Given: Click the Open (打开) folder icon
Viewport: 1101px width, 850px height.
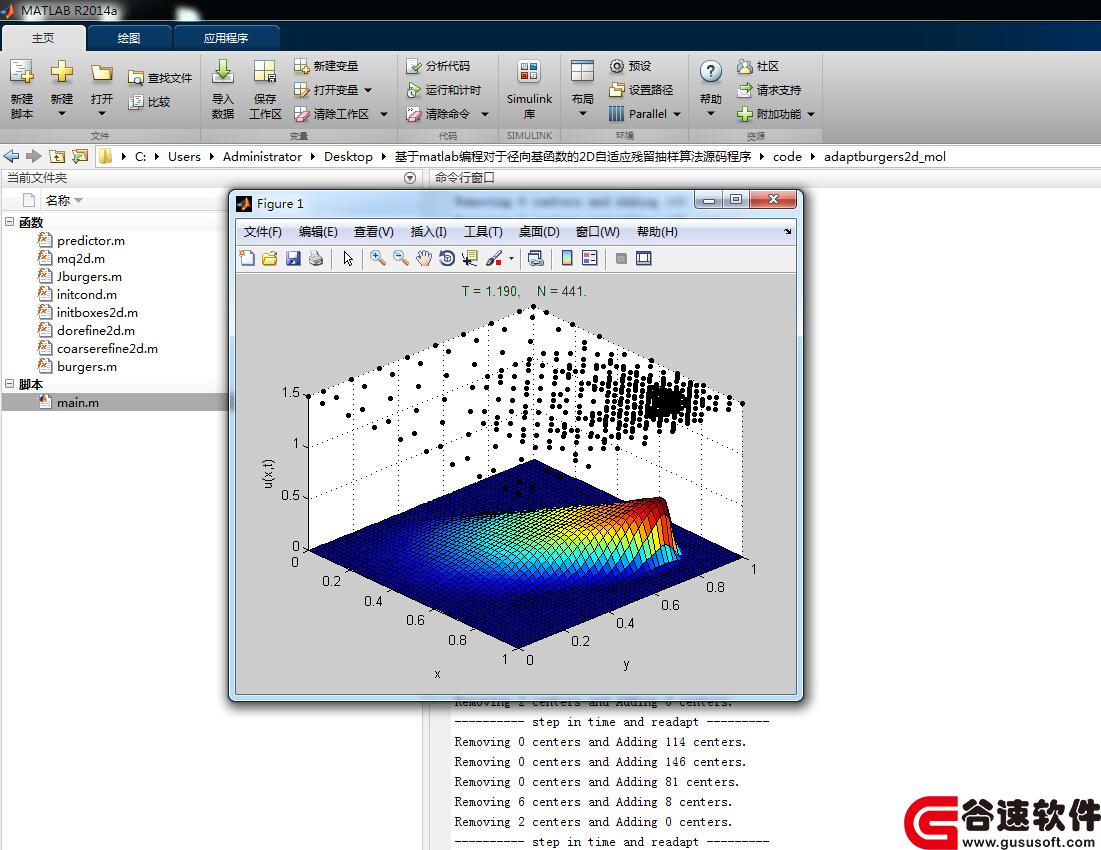Looking at the screenshot, I should [102, 73].
